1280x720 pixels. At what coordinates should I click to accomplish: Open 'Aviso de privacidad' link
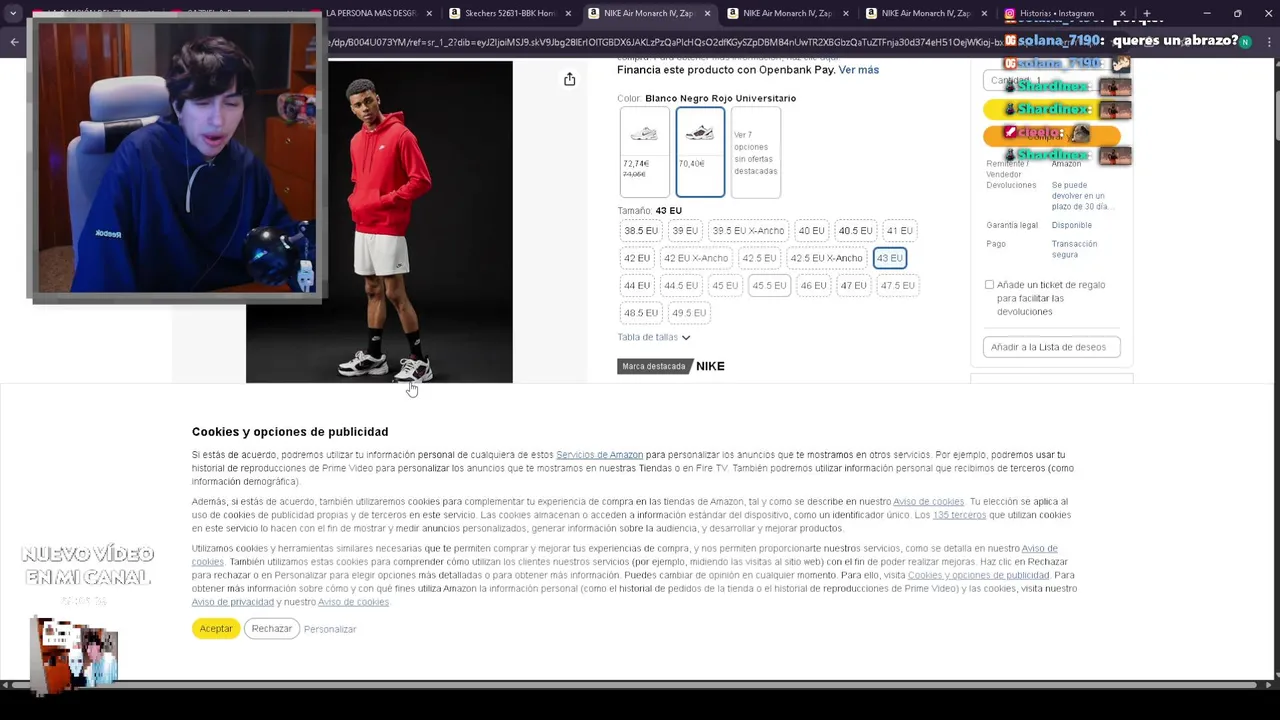232,602
